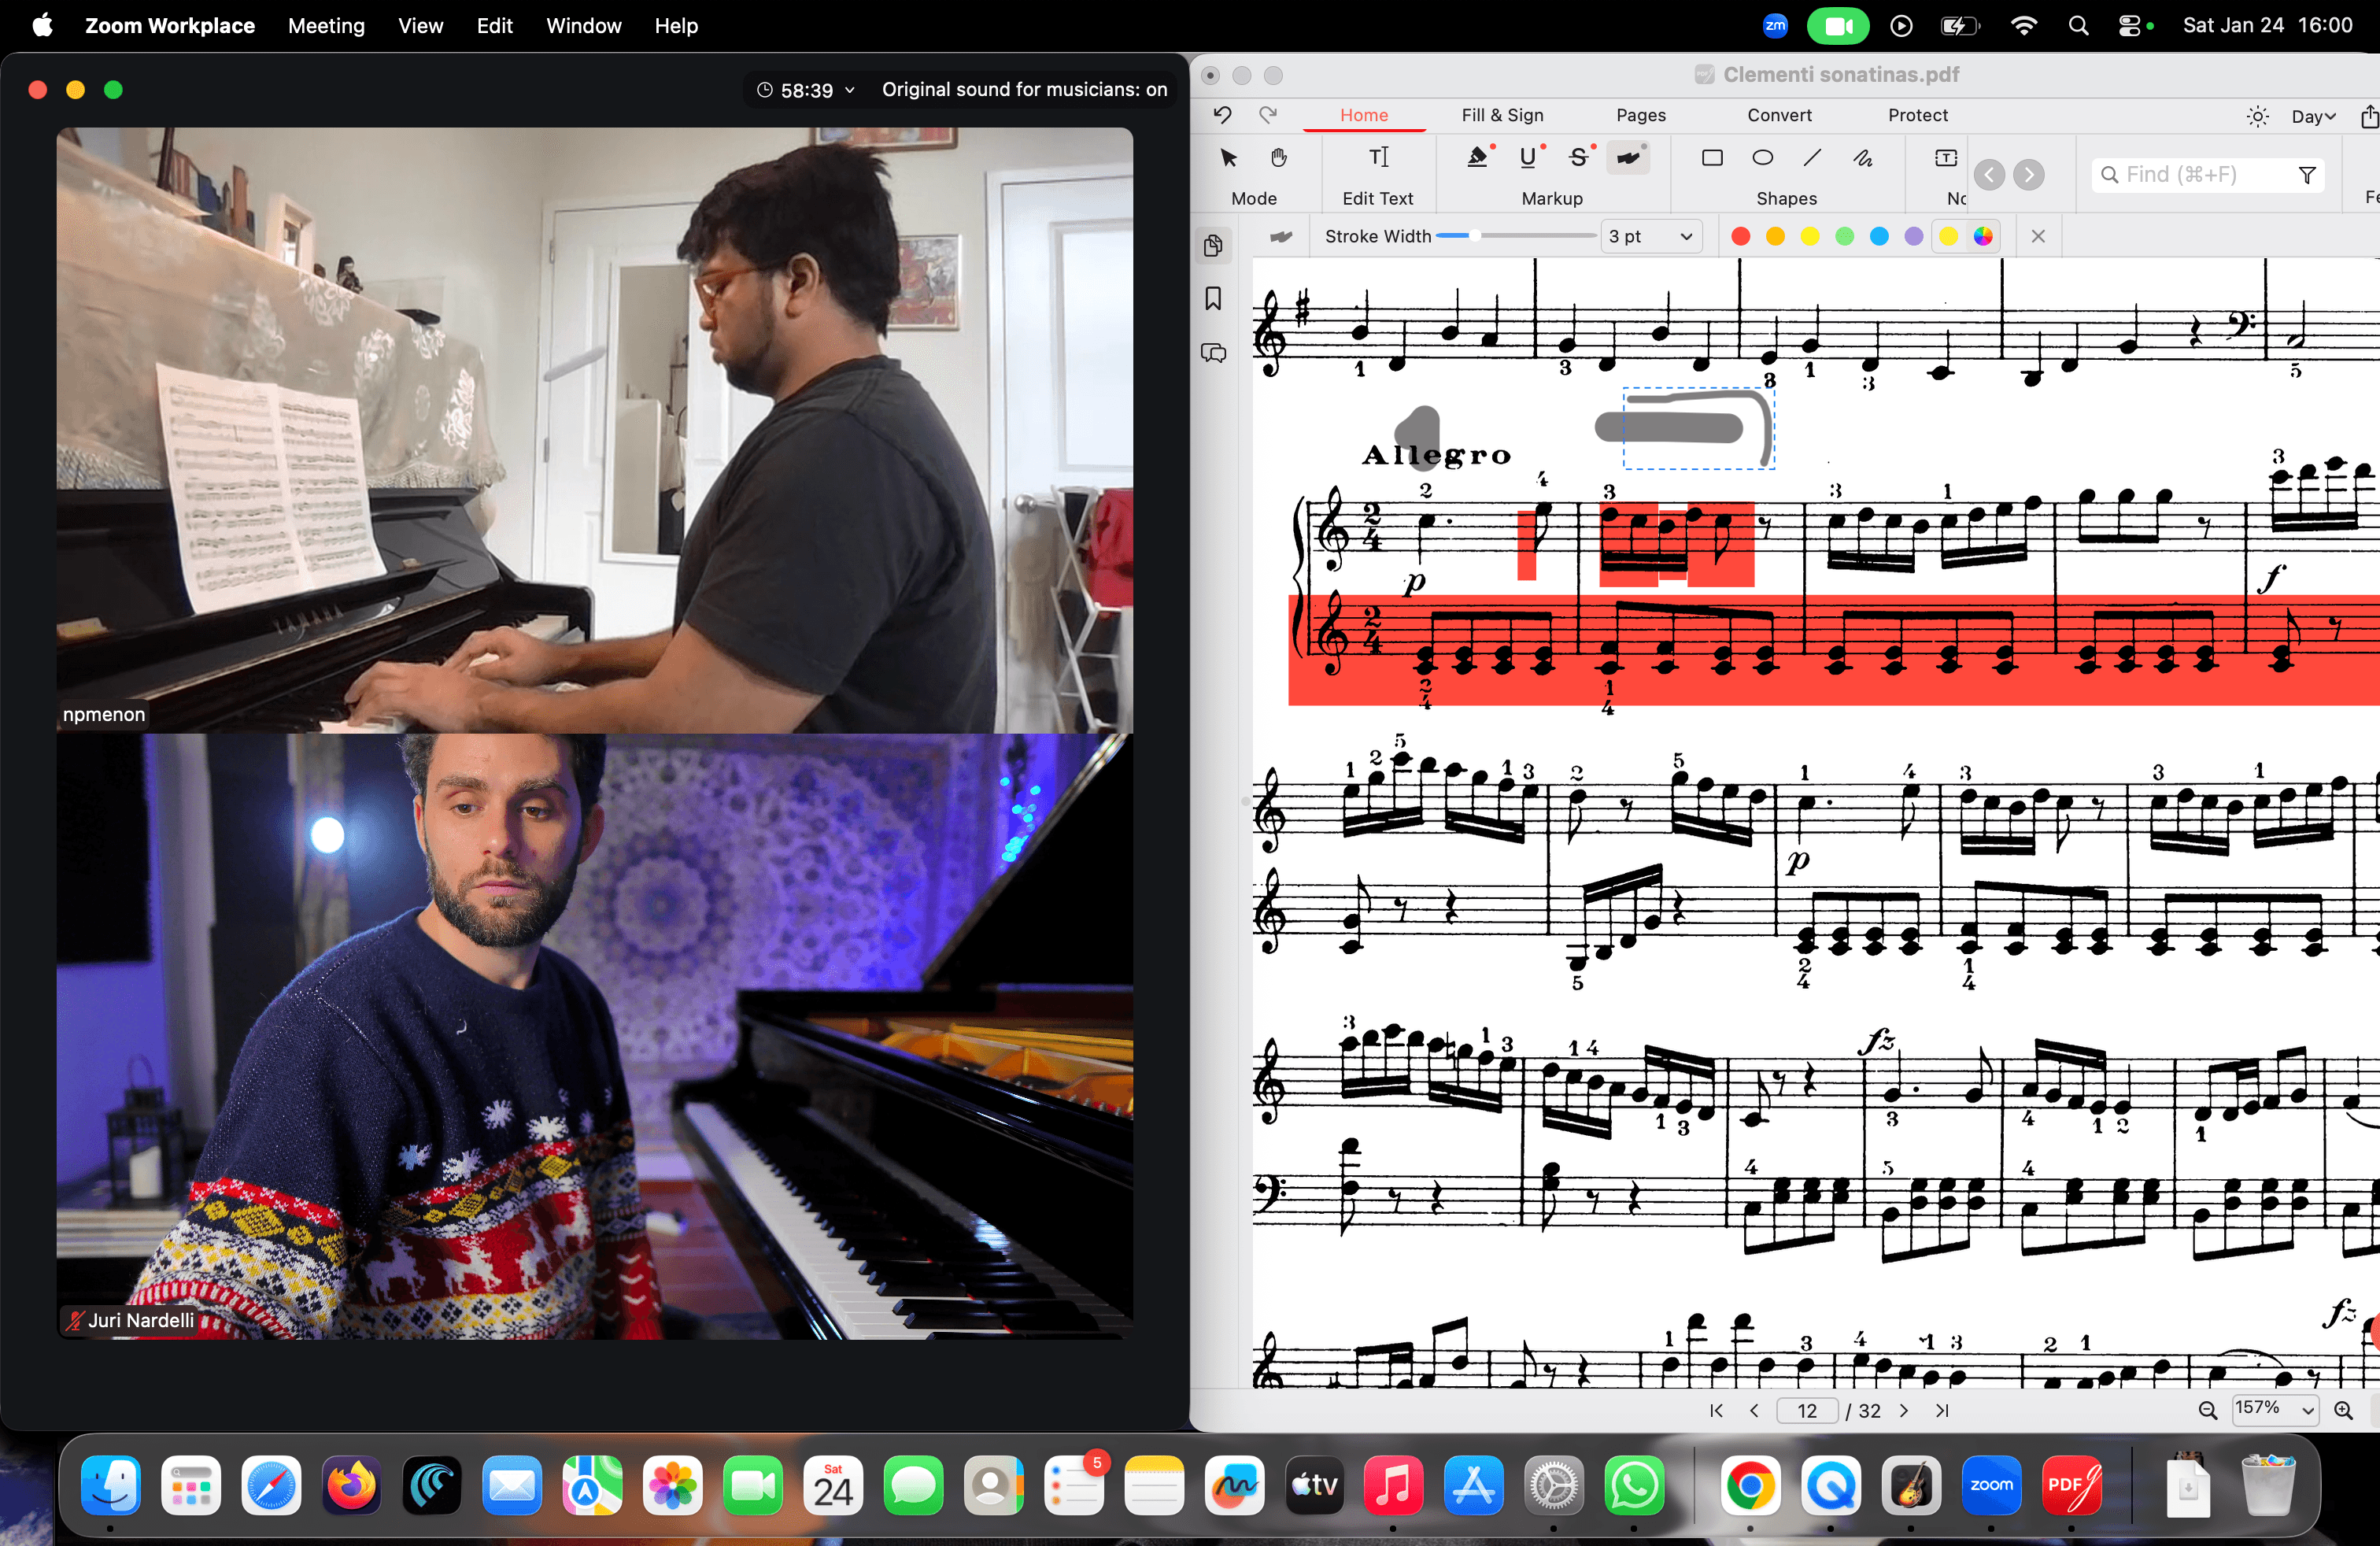This screenshot has width=2380, height=1546.
Task: Pick the blue color swatch
Action: click(x=1879, y=237)
